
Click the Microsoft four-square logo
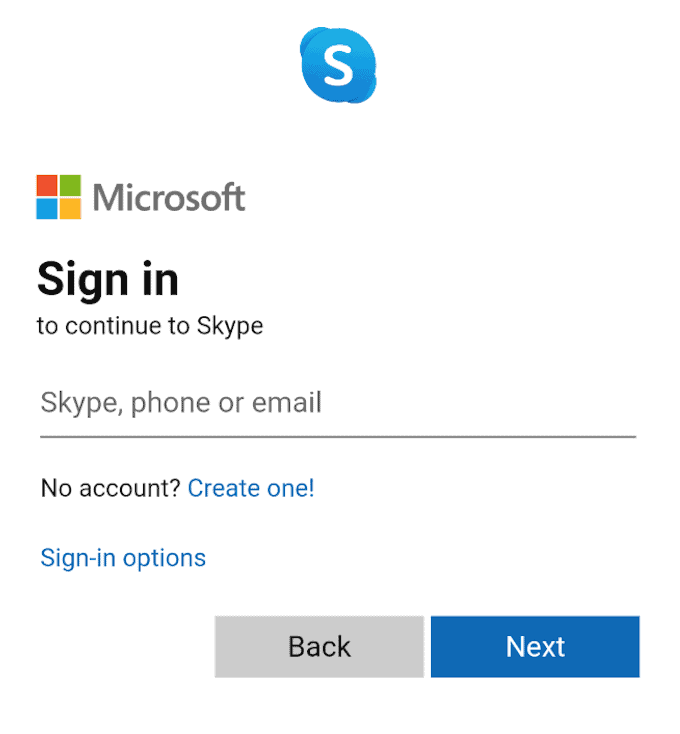59,197
